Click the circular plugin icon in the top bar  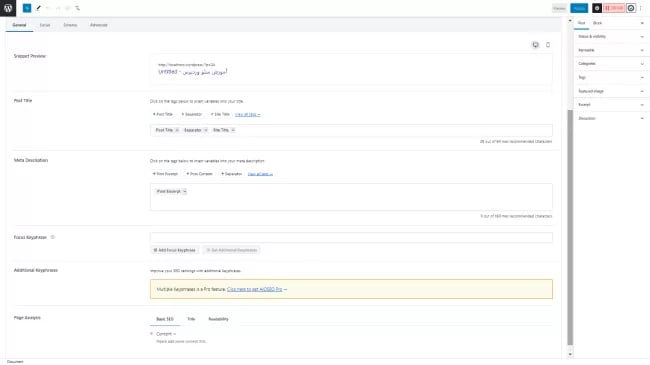631,8
